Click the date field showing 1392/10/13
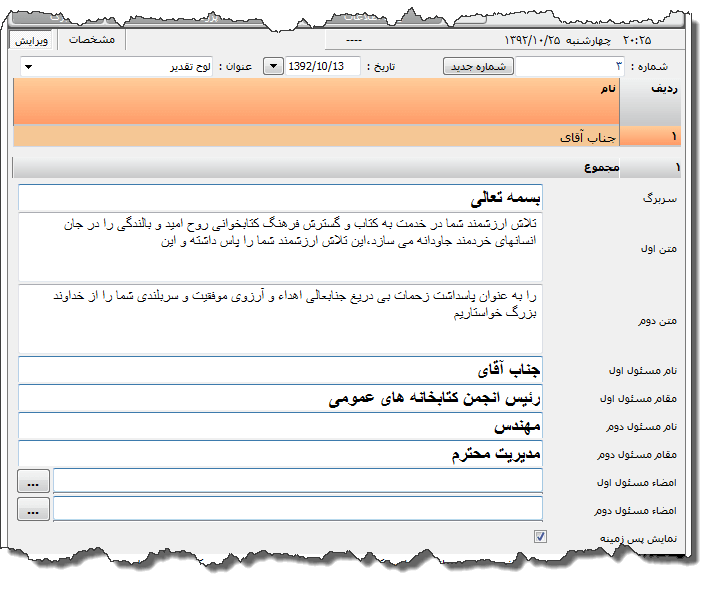The image size is (708, 590). (x=323, y=66)
